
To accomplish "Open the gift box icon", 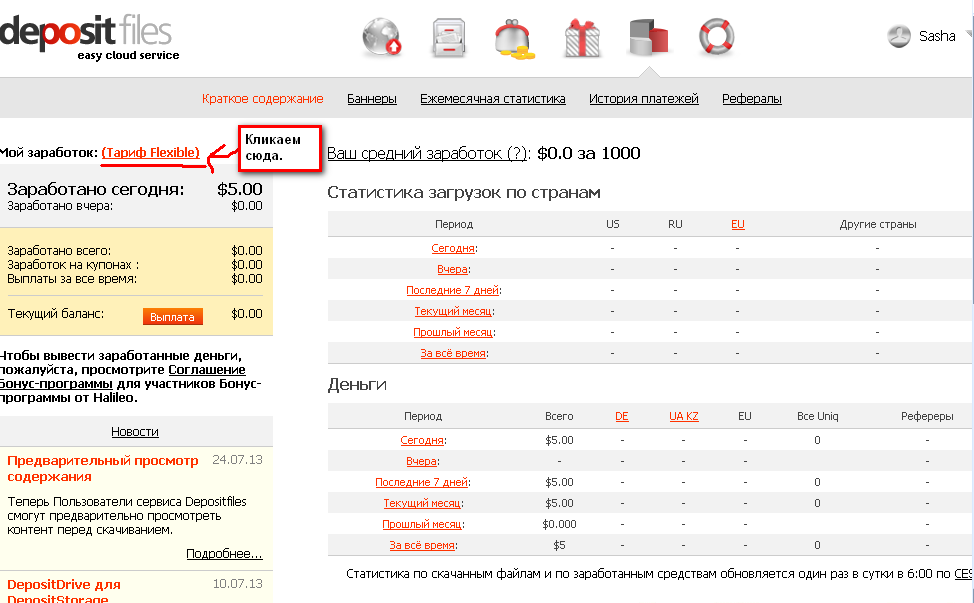I will click(x=582, y=38).
